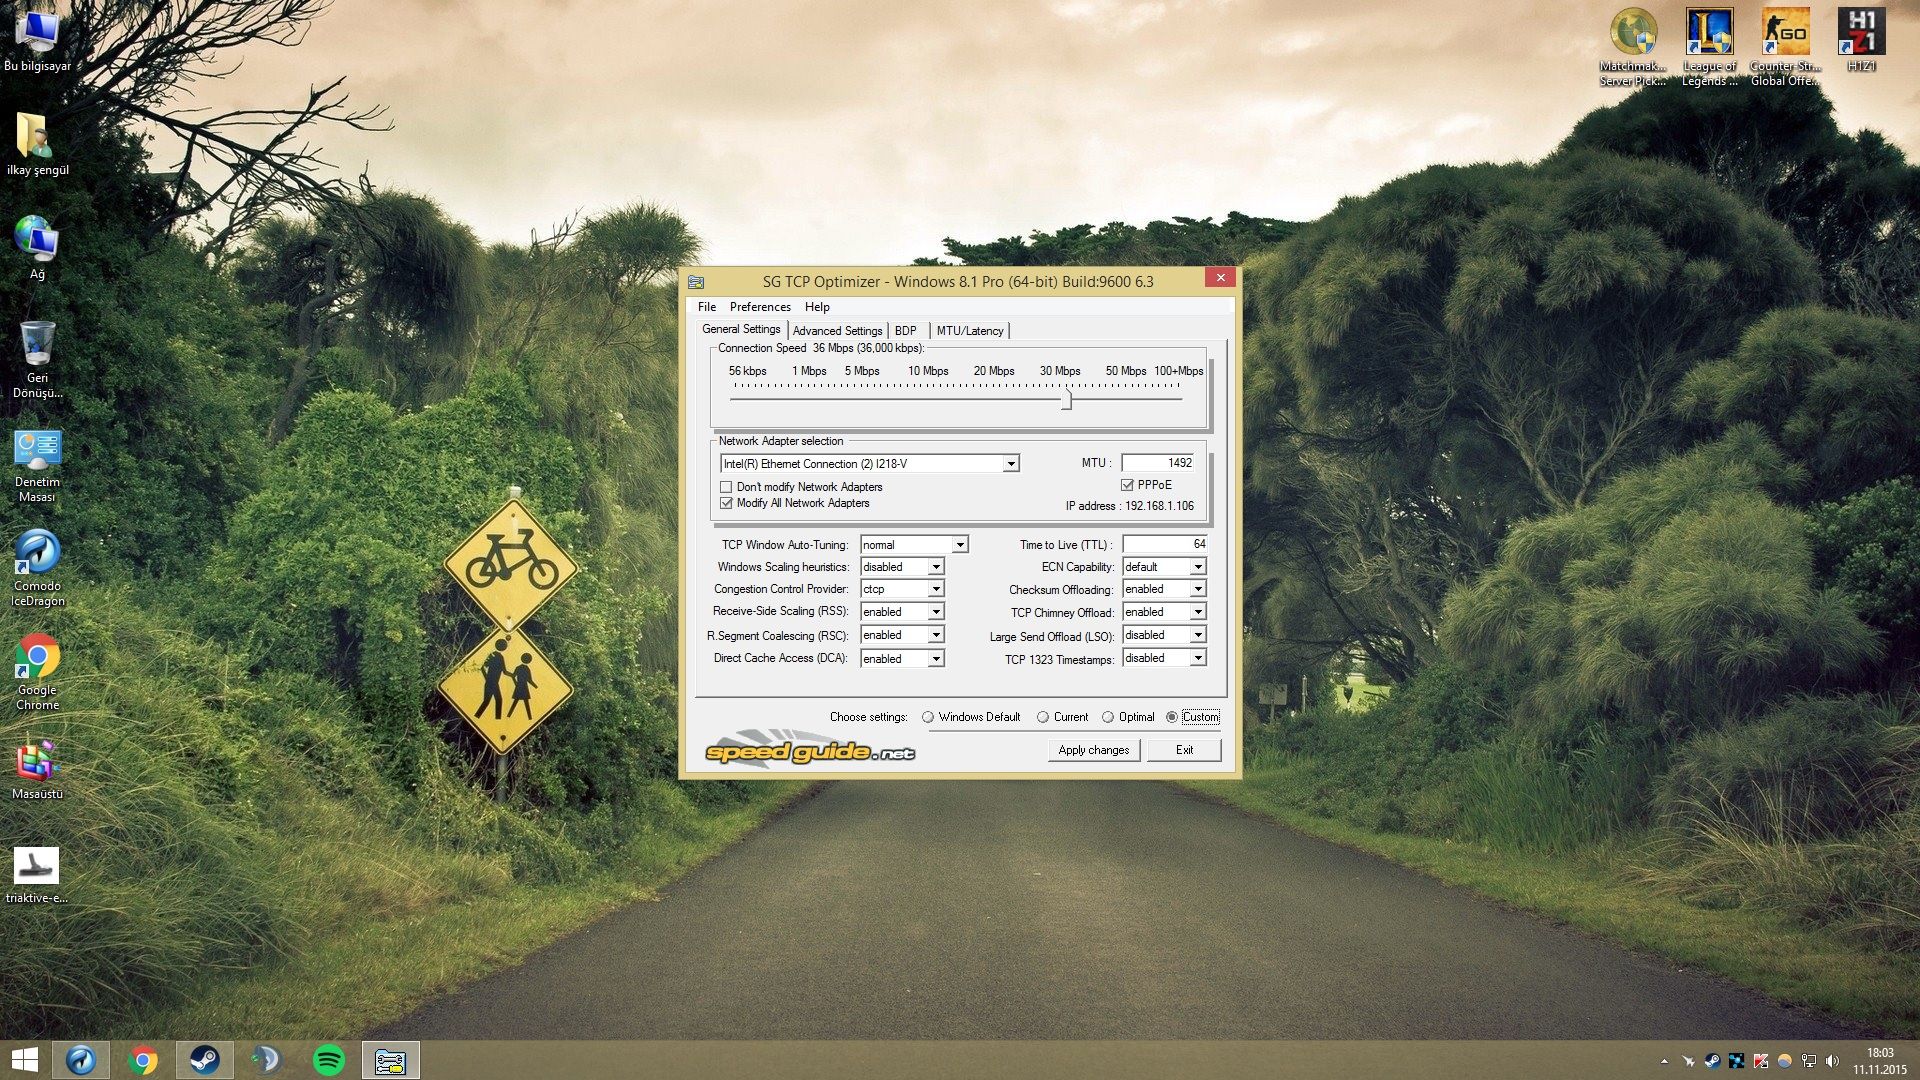Click the Spotify icon in the taskbar
This screenshot has width=1920, height=1080.
pos(329,1060)
